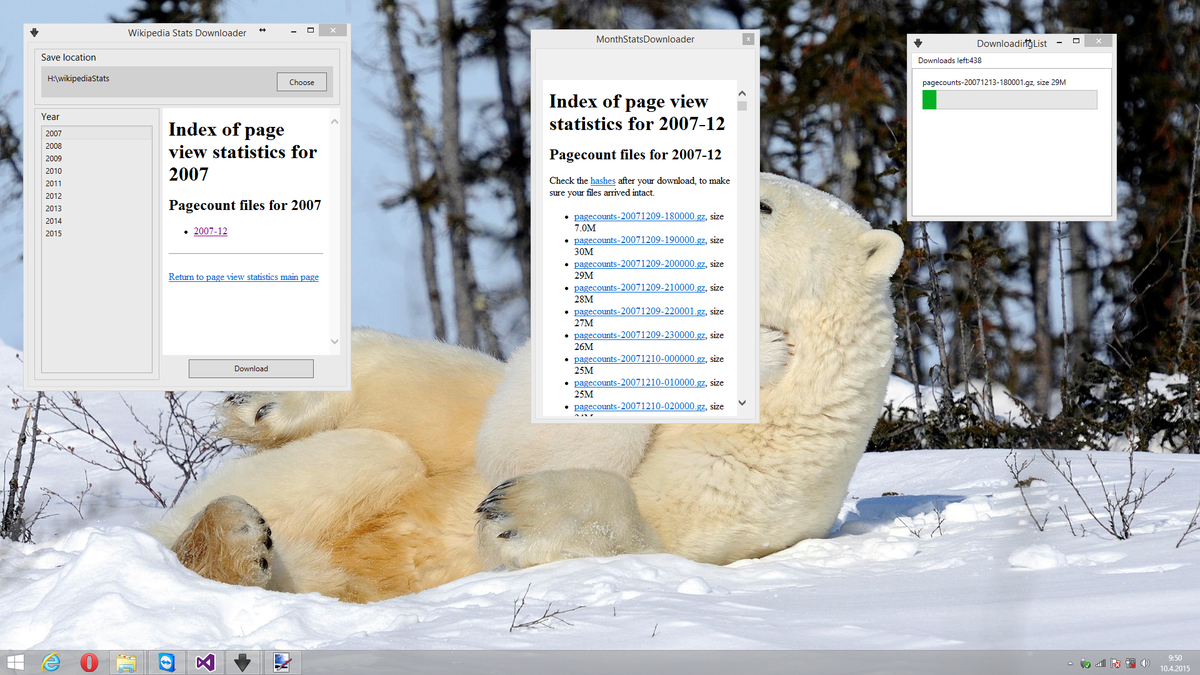Launch Internet Explorer from the taskbar
1200x675 pixels.
(51, 662)
